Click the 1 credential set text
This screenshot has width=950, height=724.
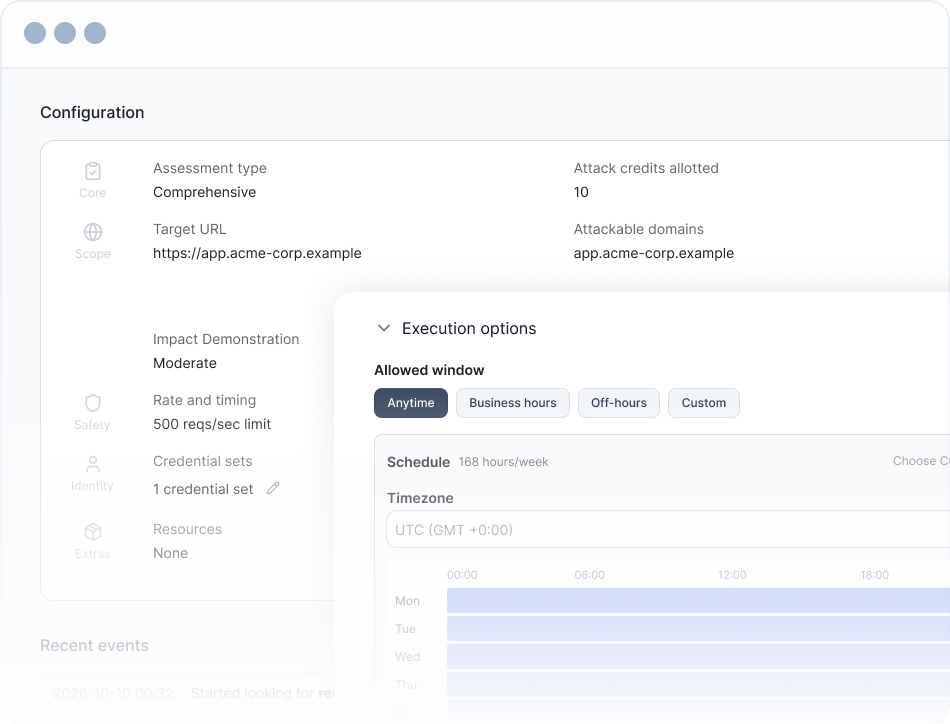pos(203,489)
